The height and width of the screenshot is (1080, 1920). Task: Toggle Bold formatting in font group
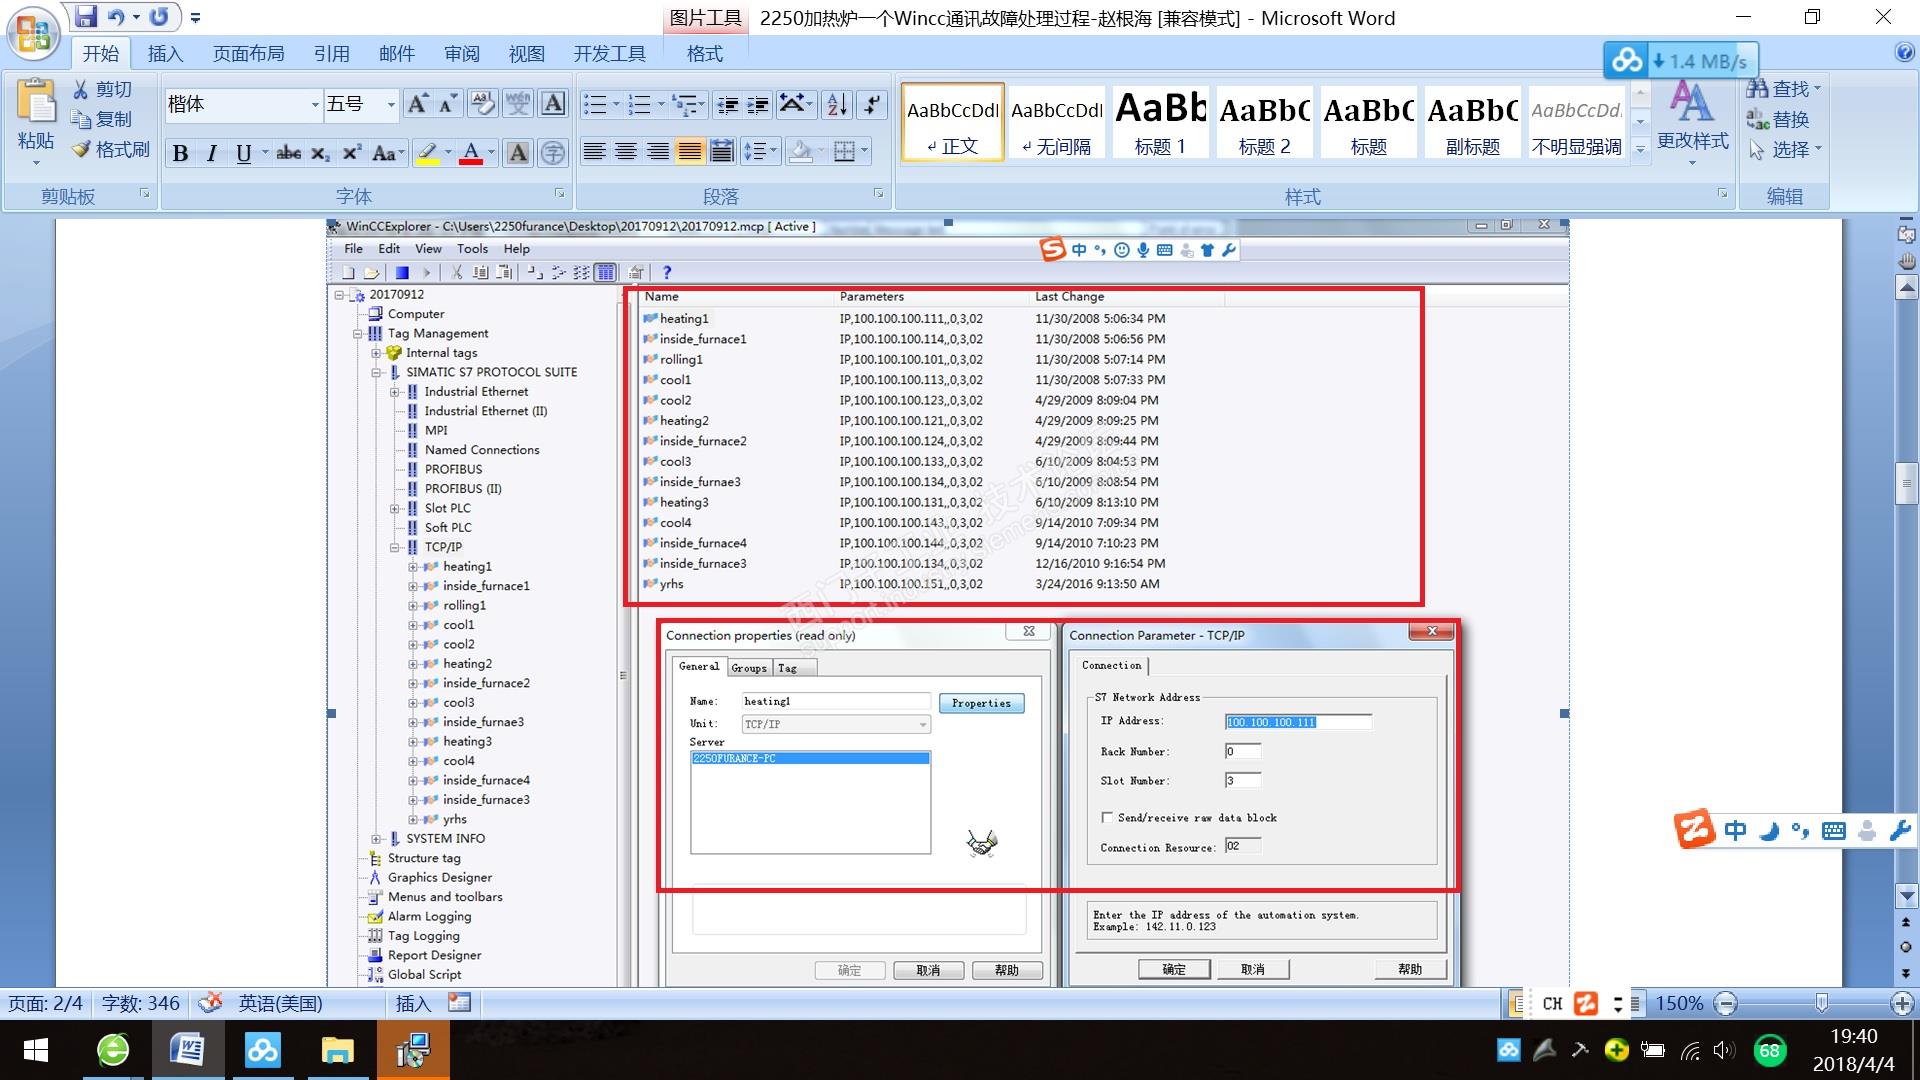coord(180,153)
